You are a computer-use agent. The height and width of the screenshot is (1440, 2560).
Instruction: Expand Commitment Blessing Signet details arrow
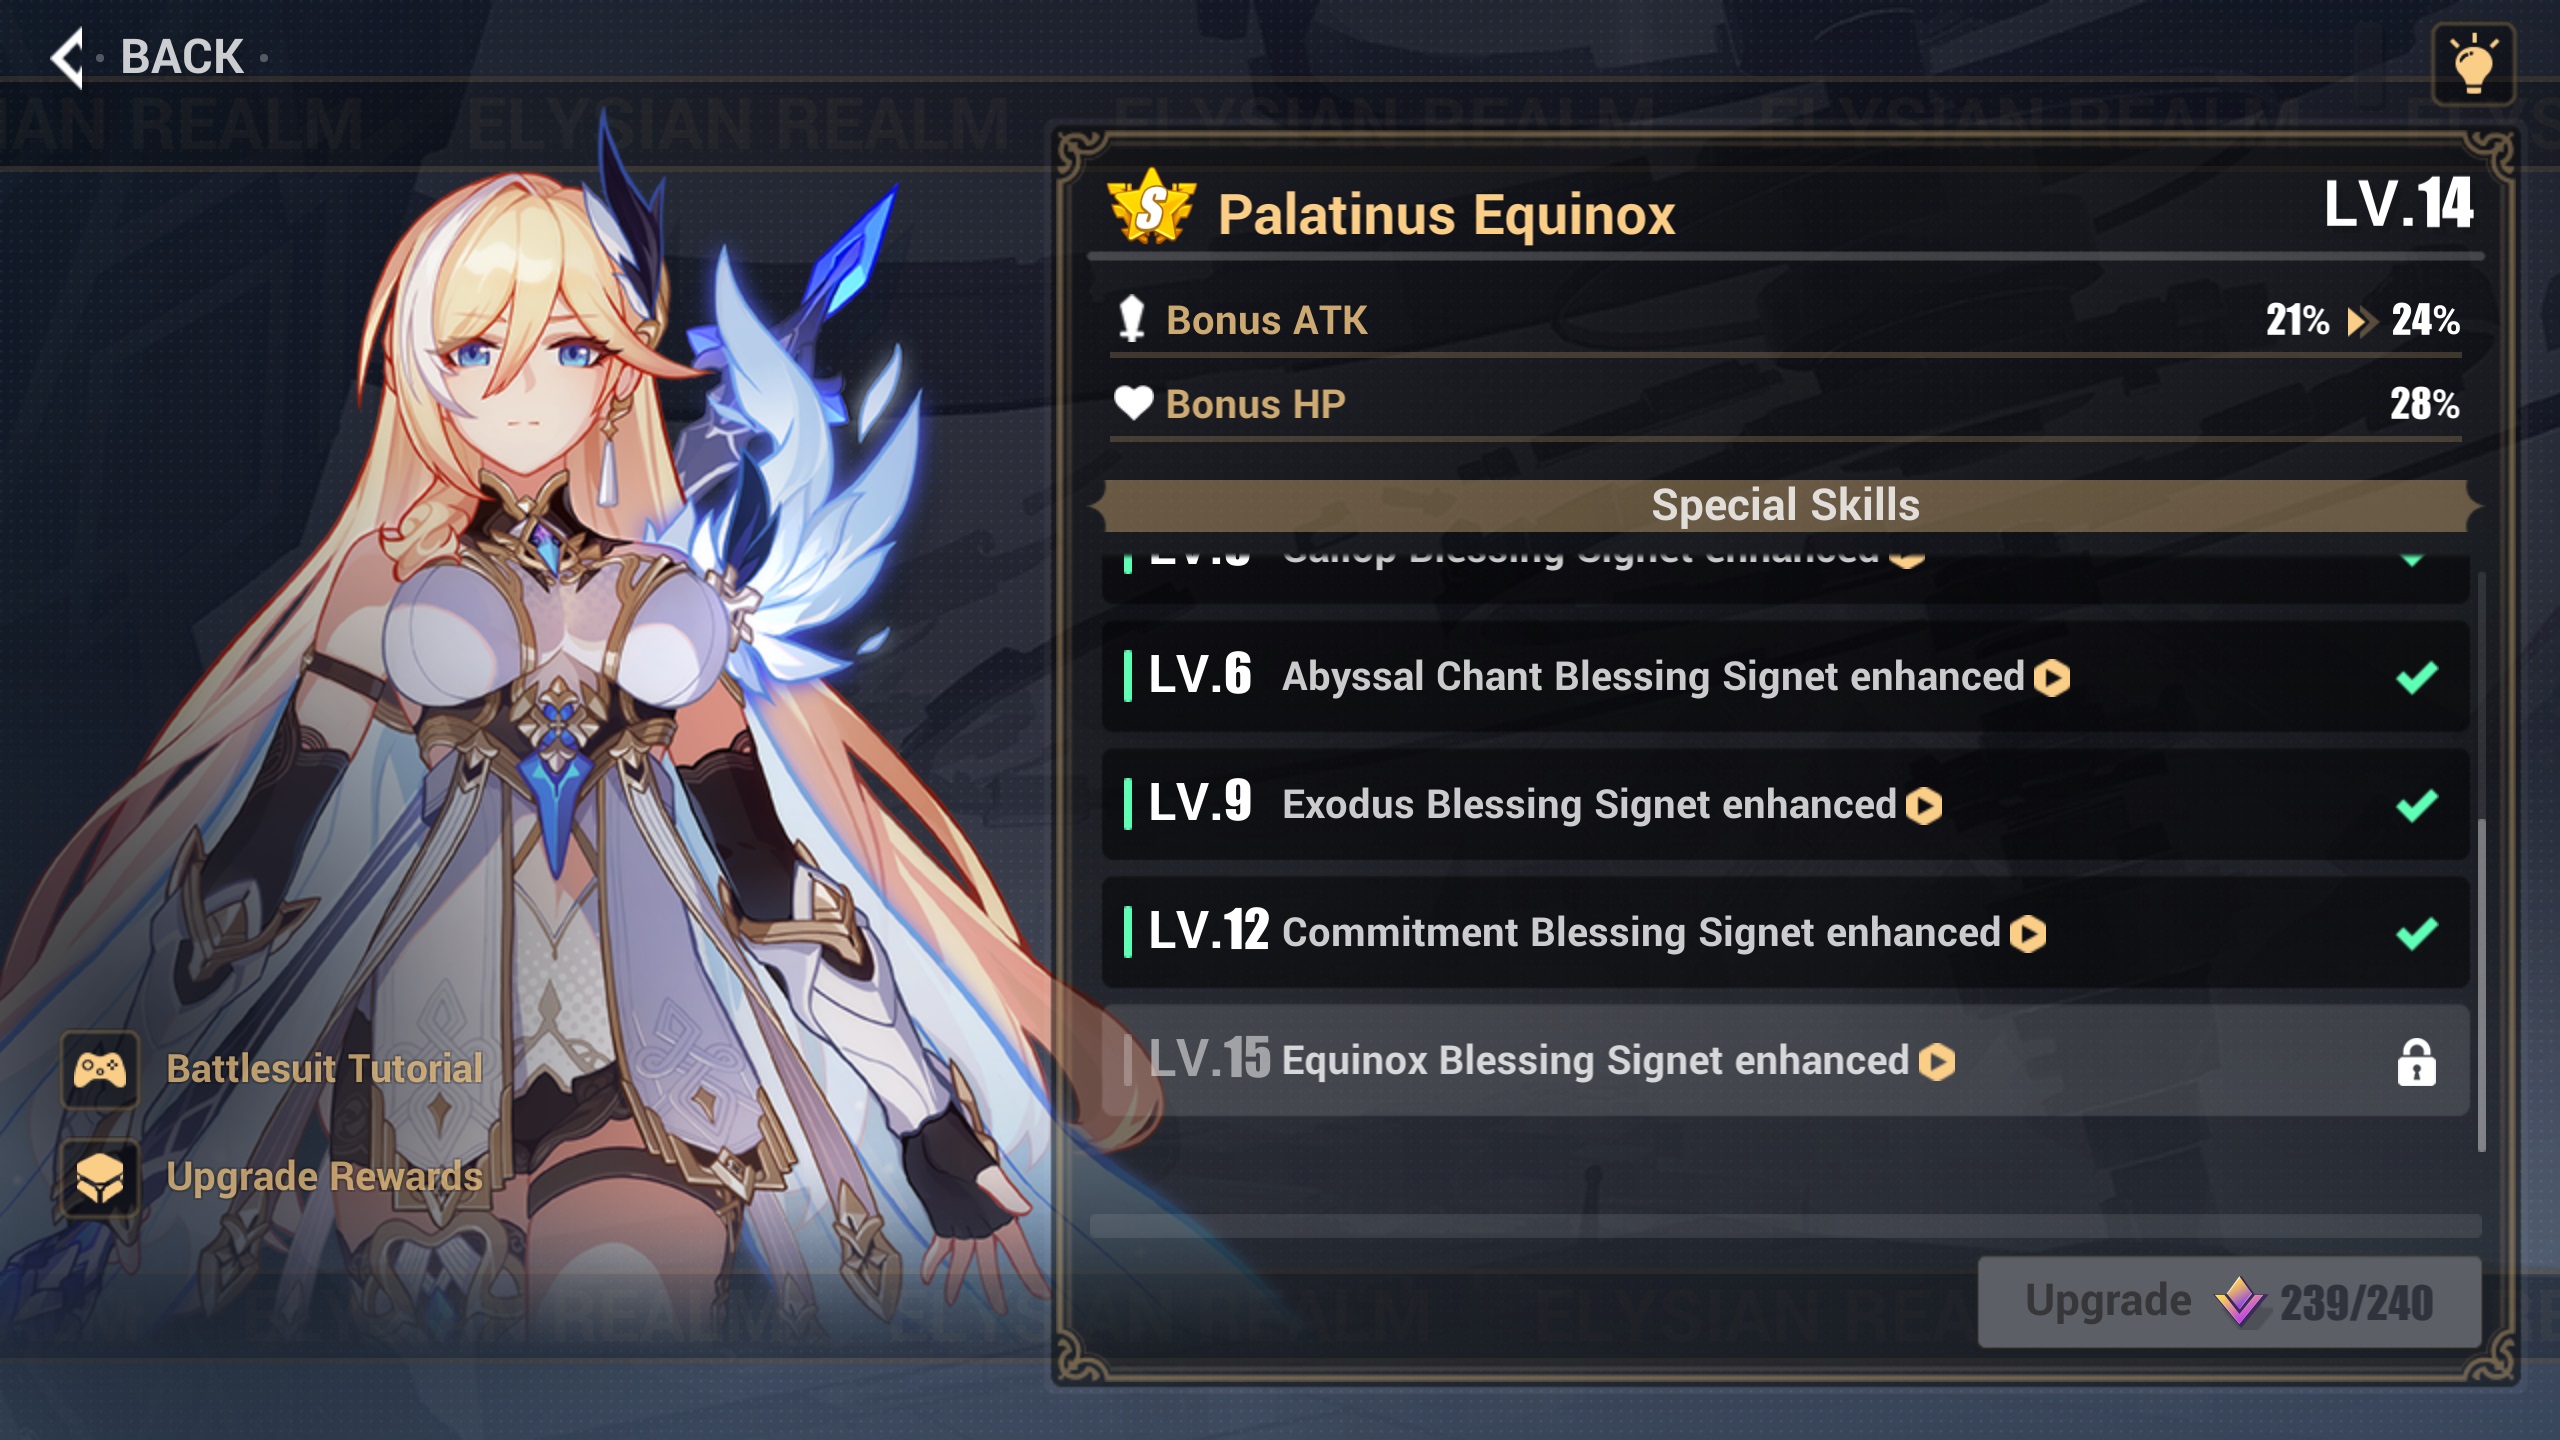tap(2028, 934)
